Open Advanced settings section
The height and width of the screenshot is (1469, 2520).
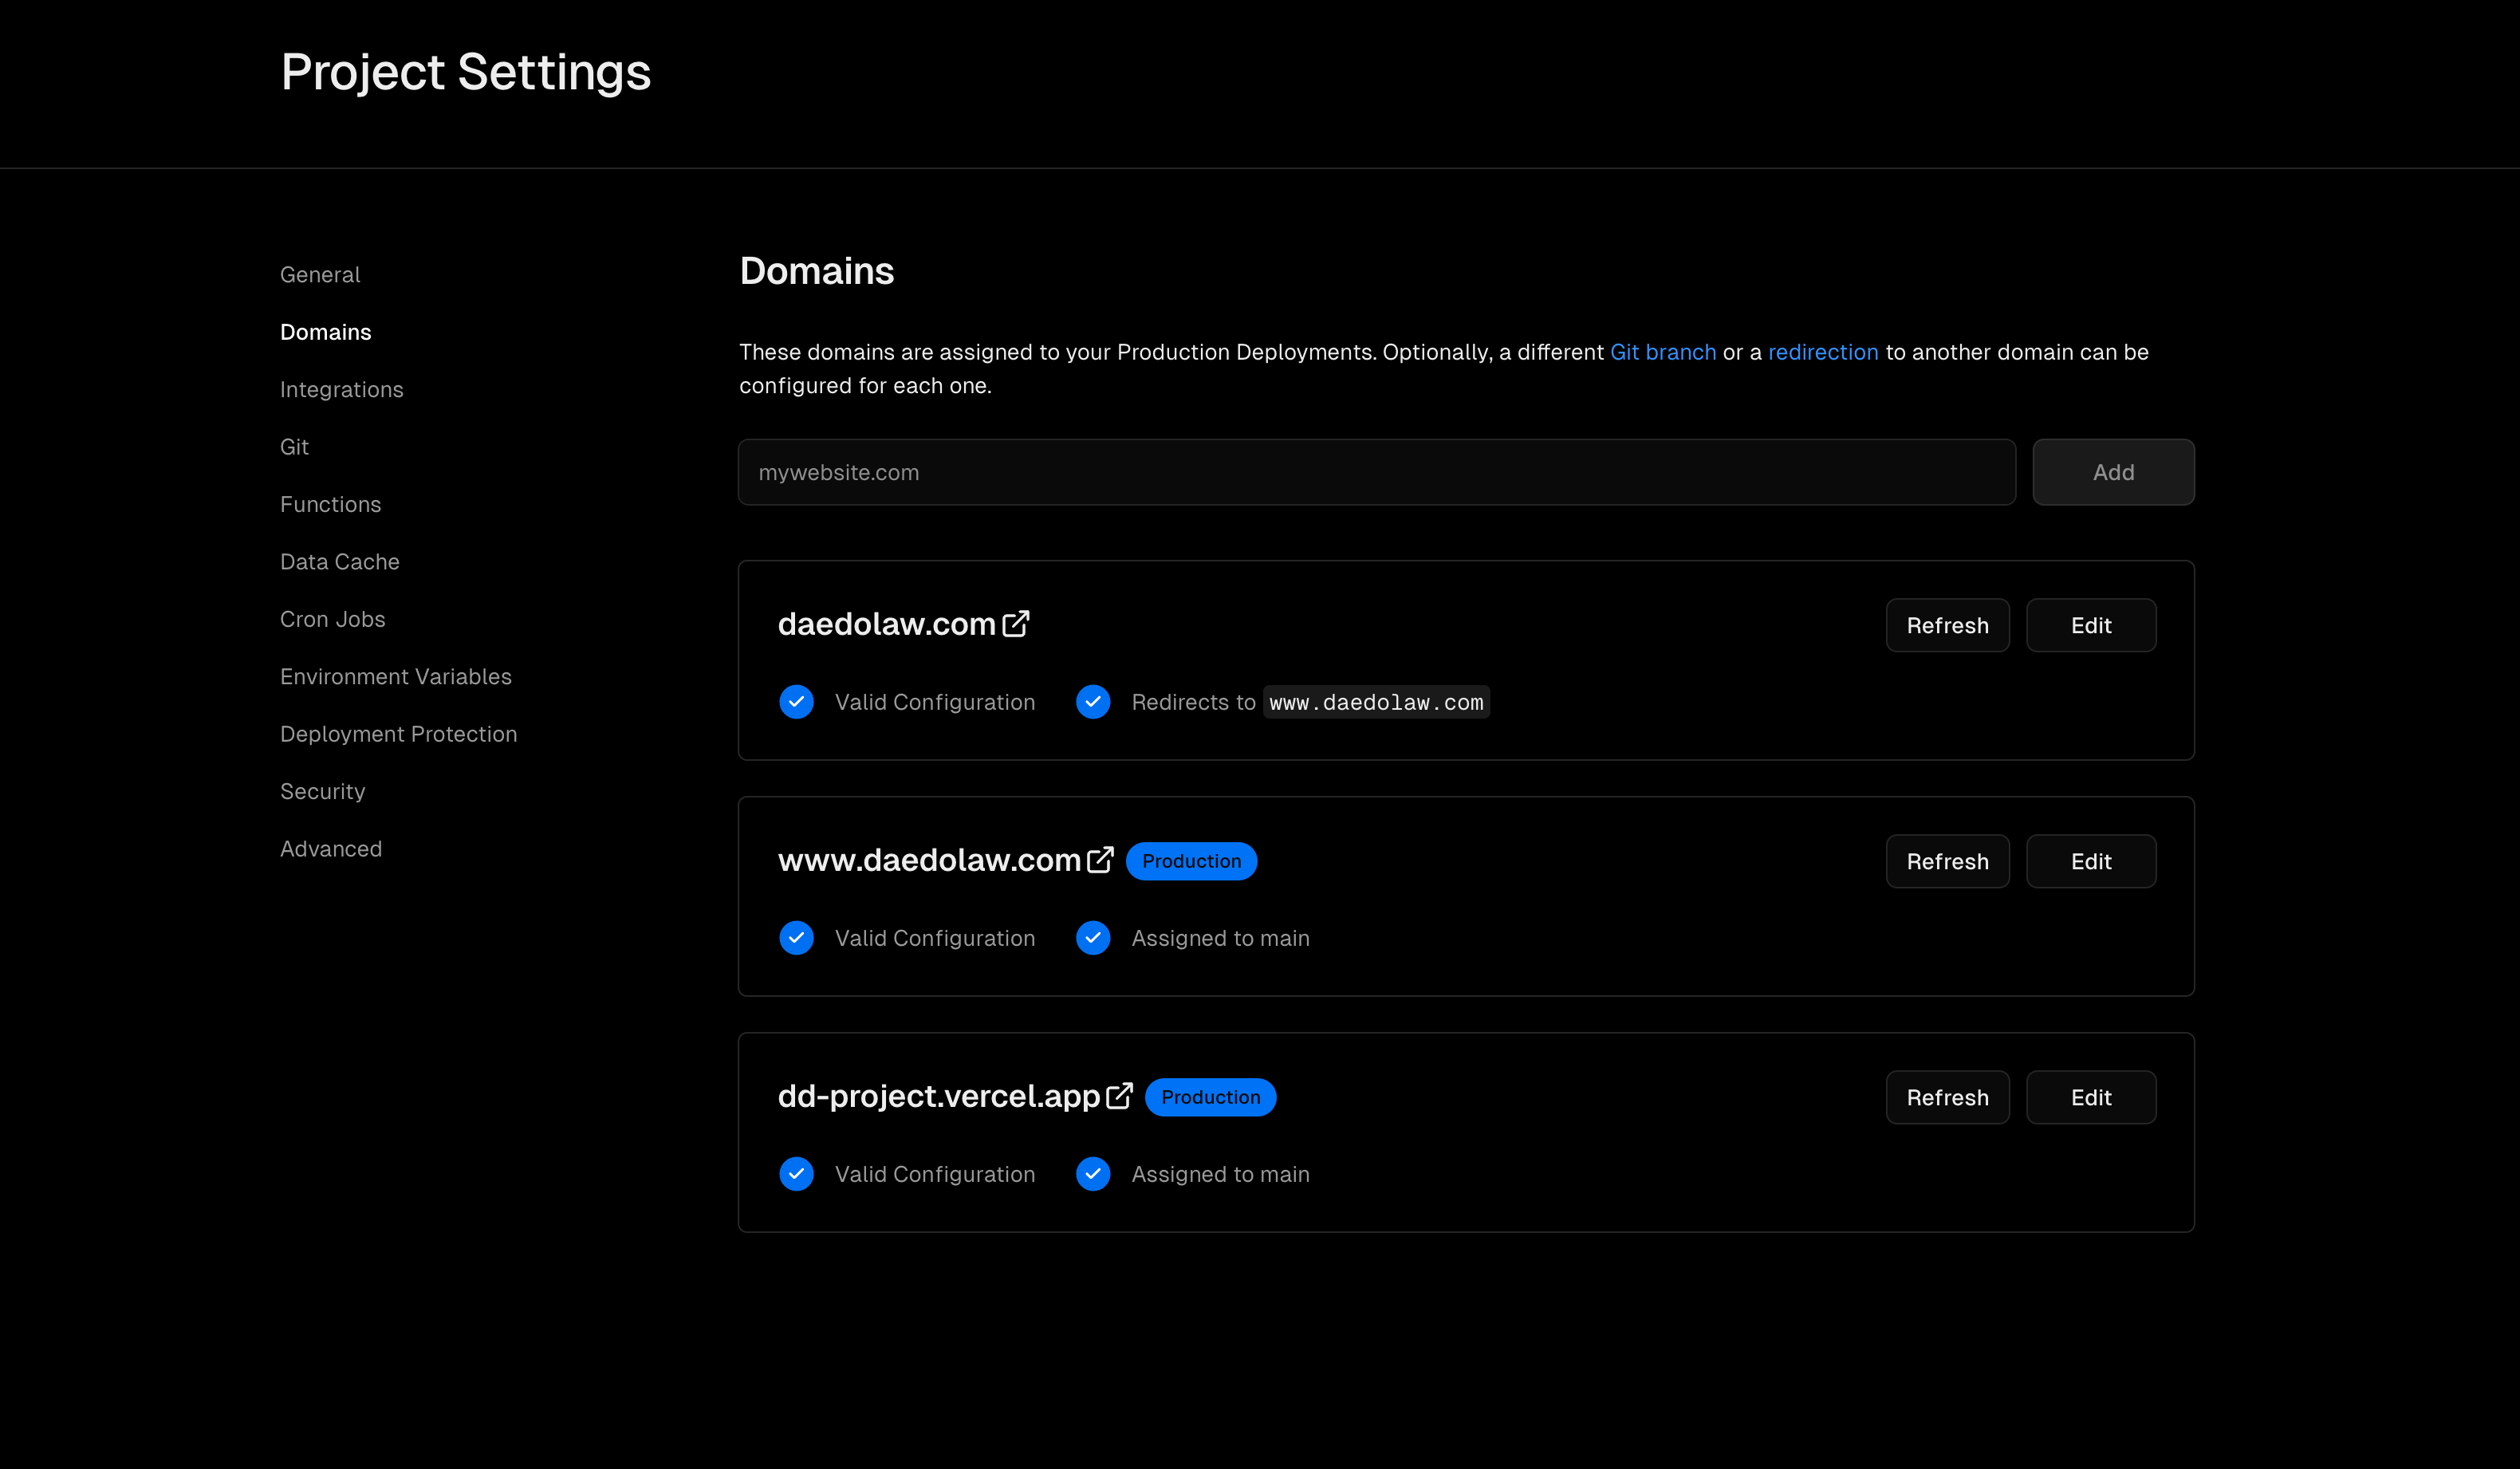(x=331, y=849)
